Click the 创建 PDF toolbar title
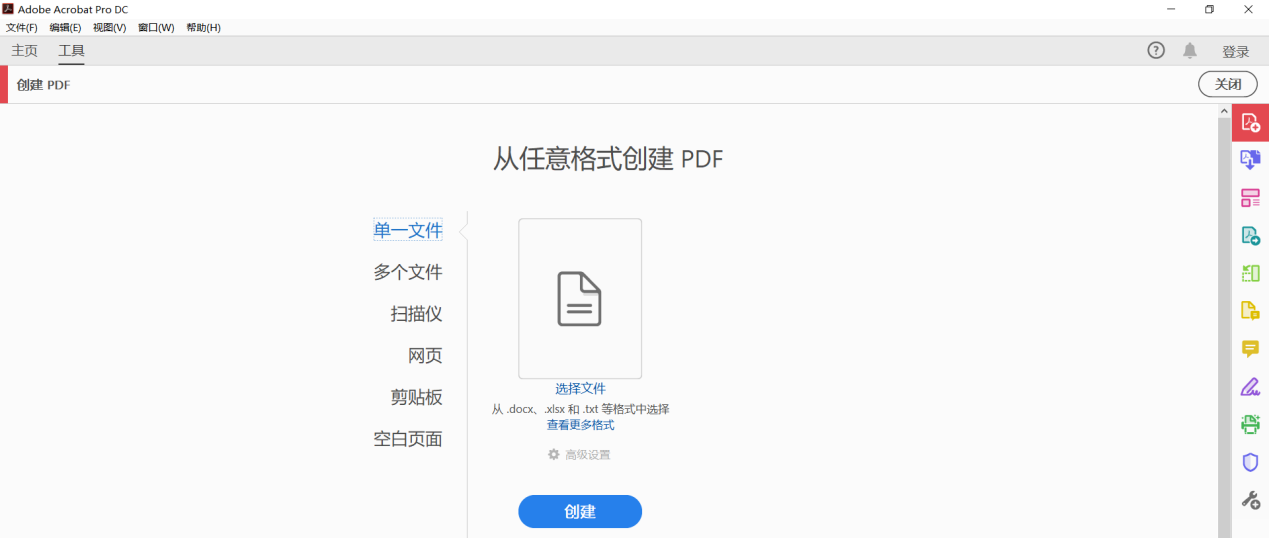This screenshot has height=538, width=1269. click(x=43, y=85)
